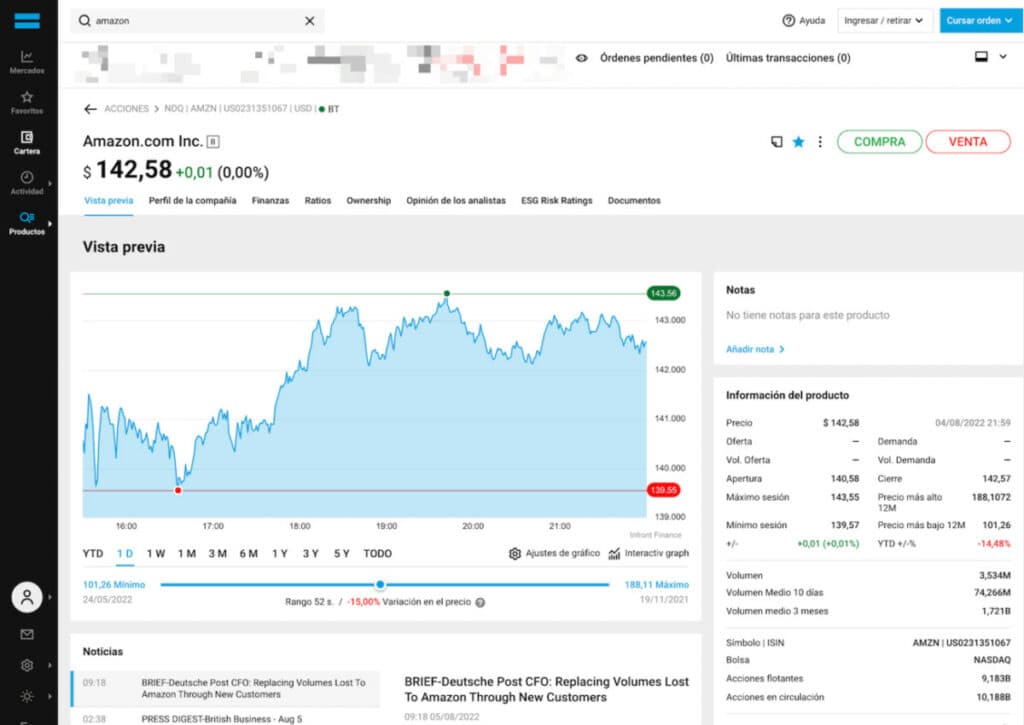Select 1 M chart range
The width and height of the screenshot is (1024, 725).
click(187, 554)
